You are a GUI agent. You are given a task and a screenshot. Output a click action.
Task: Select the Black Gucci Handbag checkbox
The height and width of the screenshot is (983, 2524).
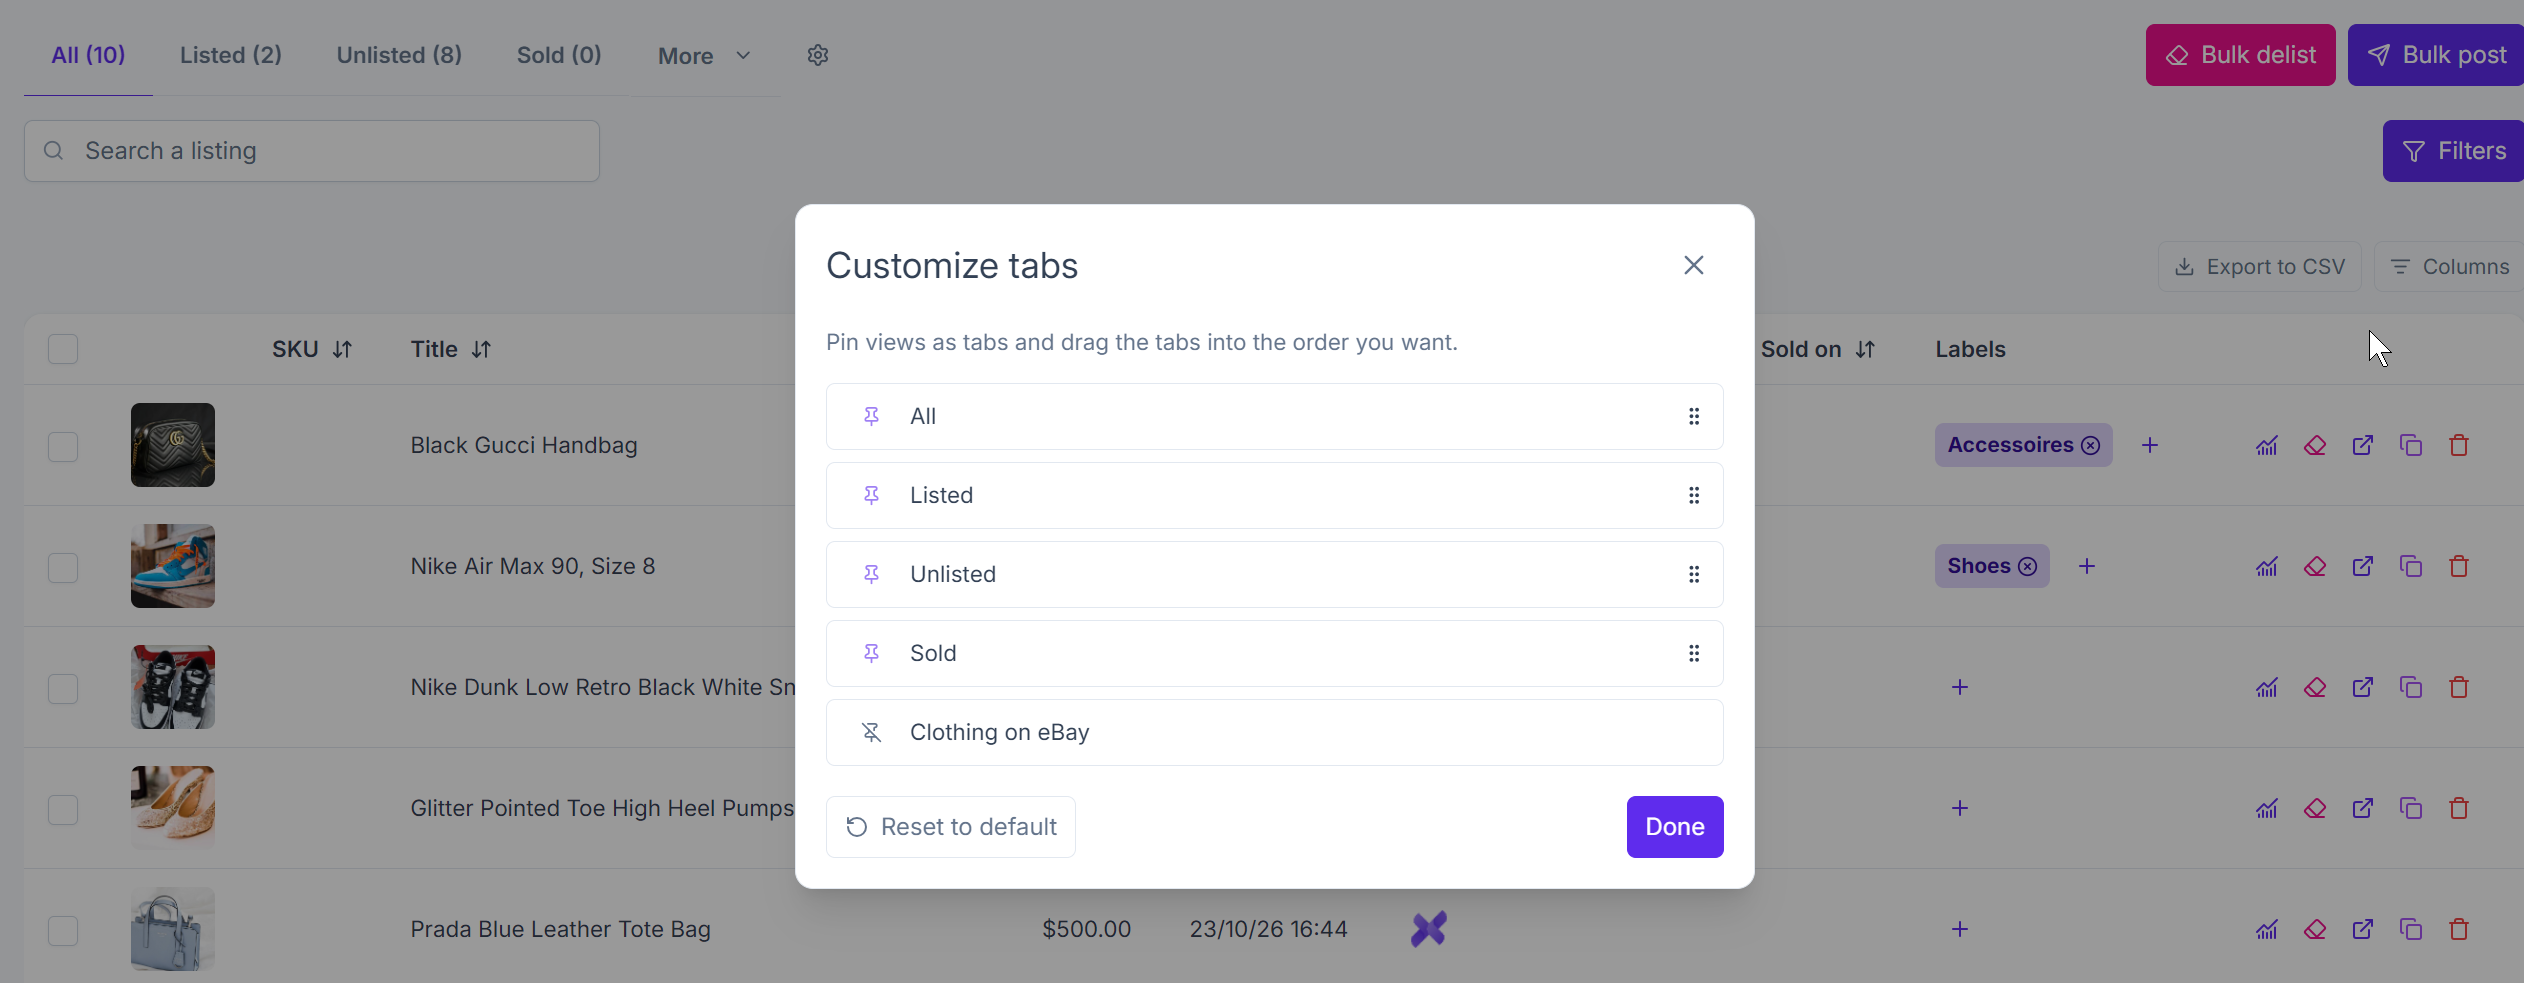pos(63,446)
